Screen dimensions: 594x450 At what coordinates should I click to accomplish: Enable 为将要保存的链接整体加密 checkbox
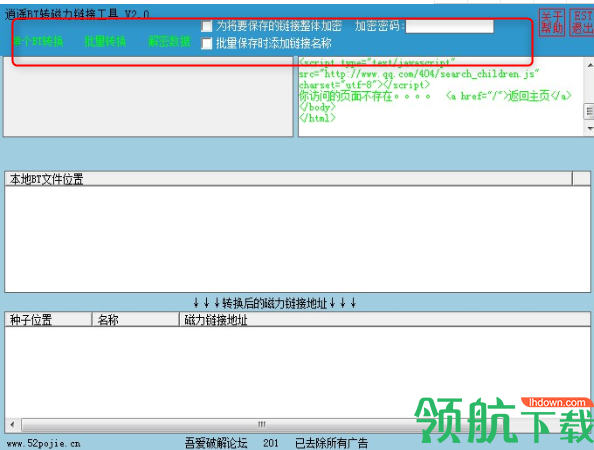[x=207, y=26]
